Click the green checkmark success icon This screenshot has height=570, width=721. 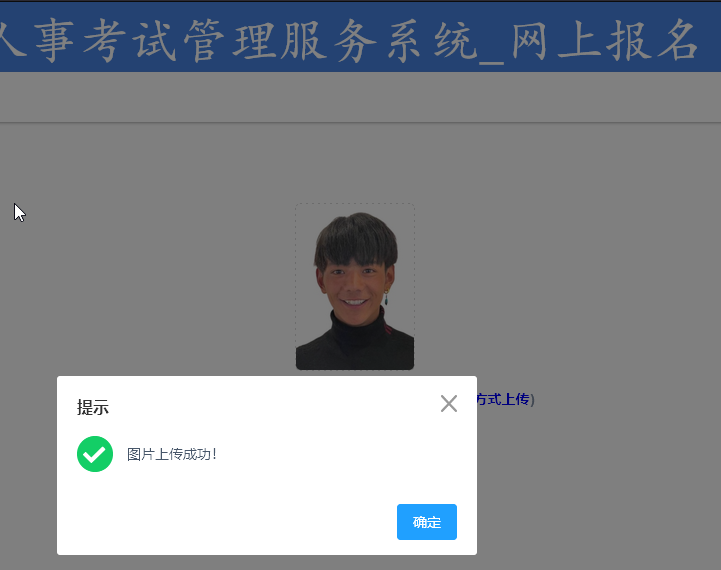(95, 454)
